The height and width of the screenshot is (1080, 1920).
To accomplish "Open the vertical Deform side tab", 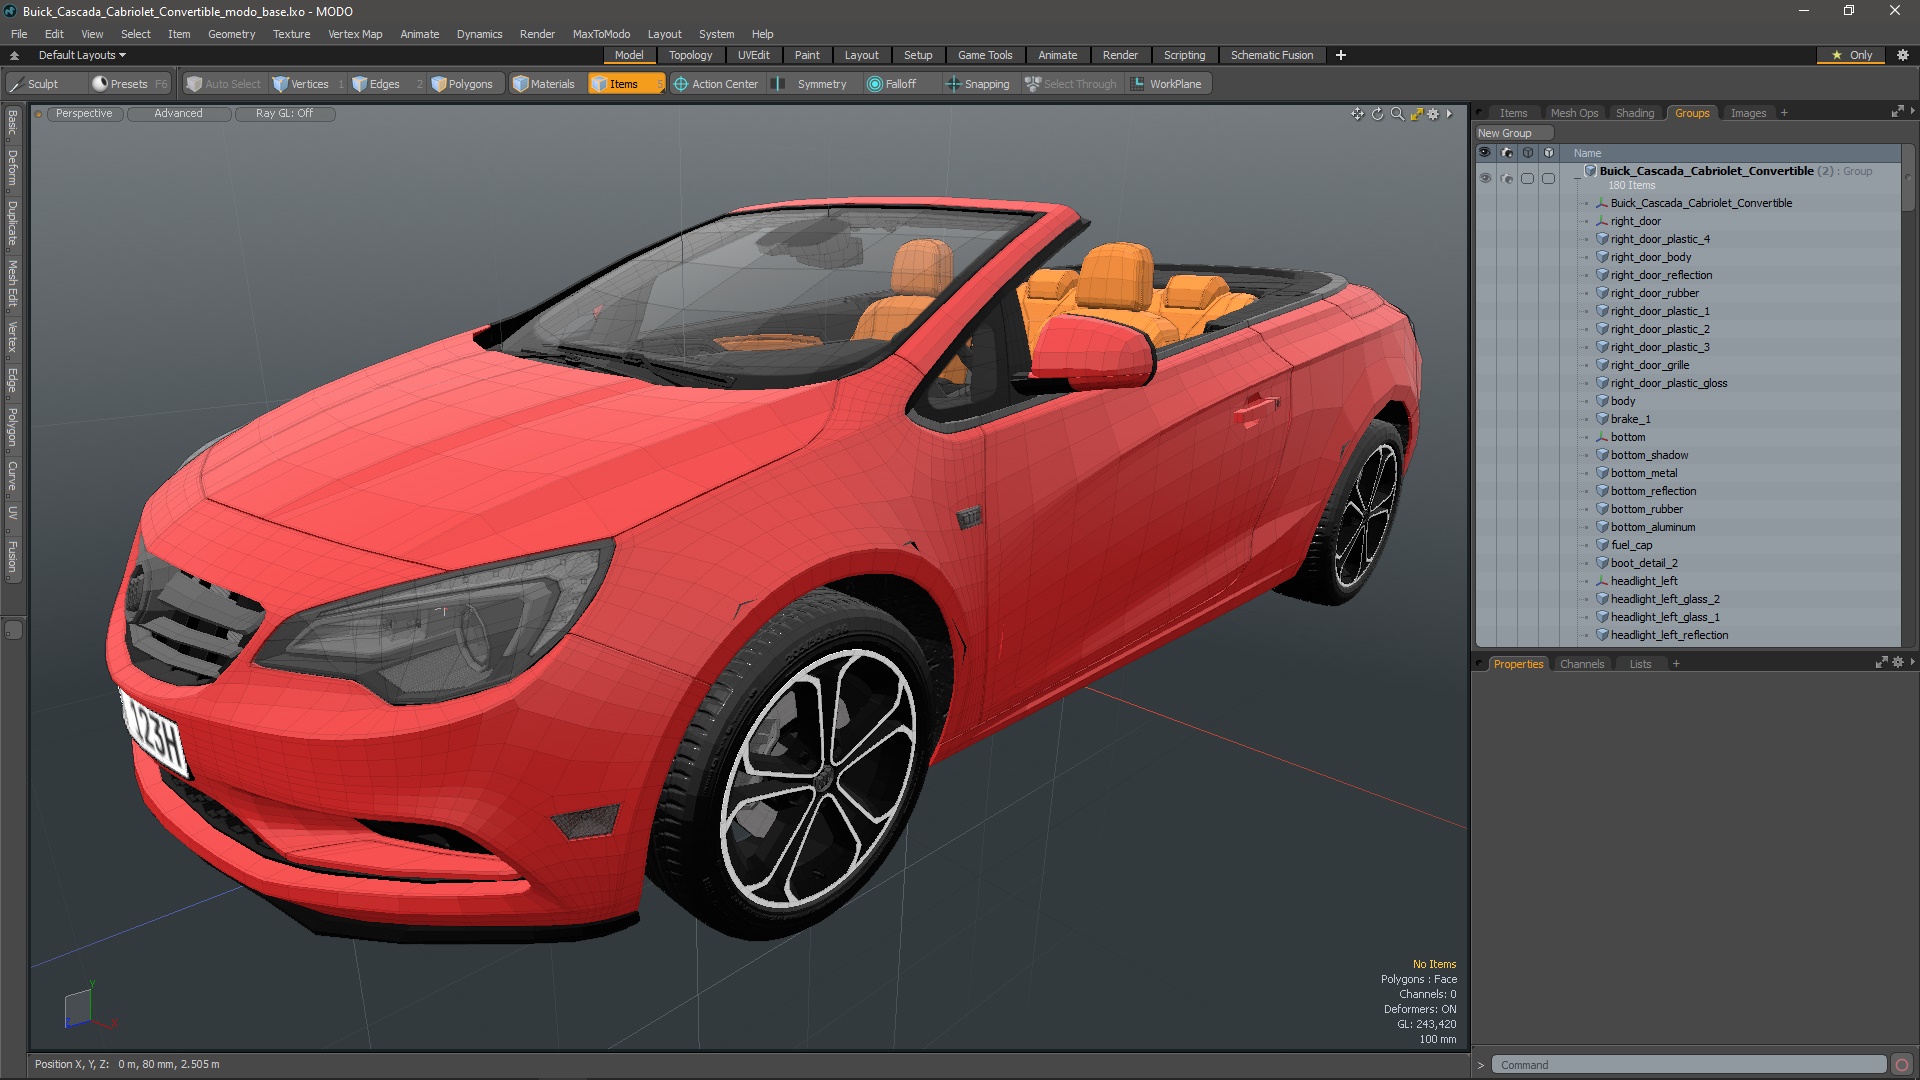I will pos(12,168).
